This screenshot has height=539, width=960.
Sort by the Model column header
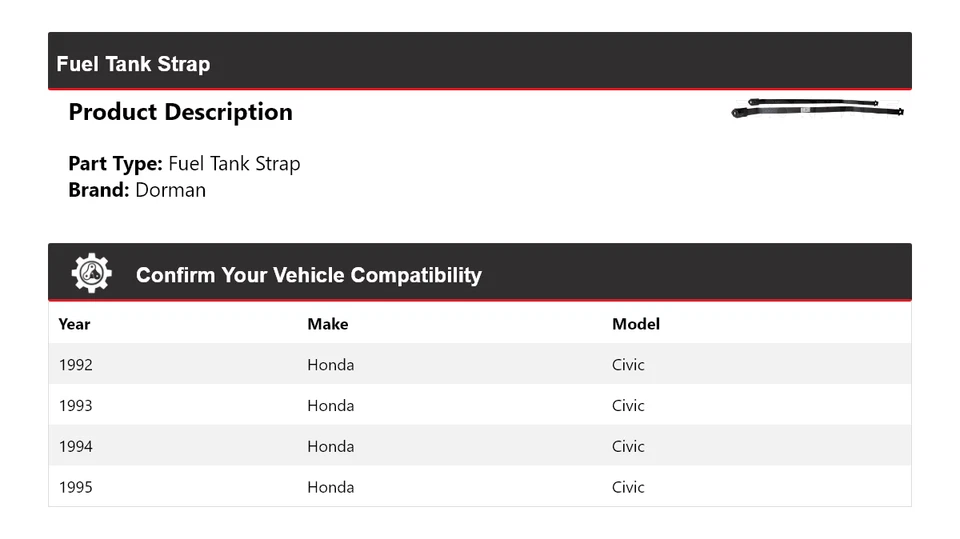click(635, 324)
